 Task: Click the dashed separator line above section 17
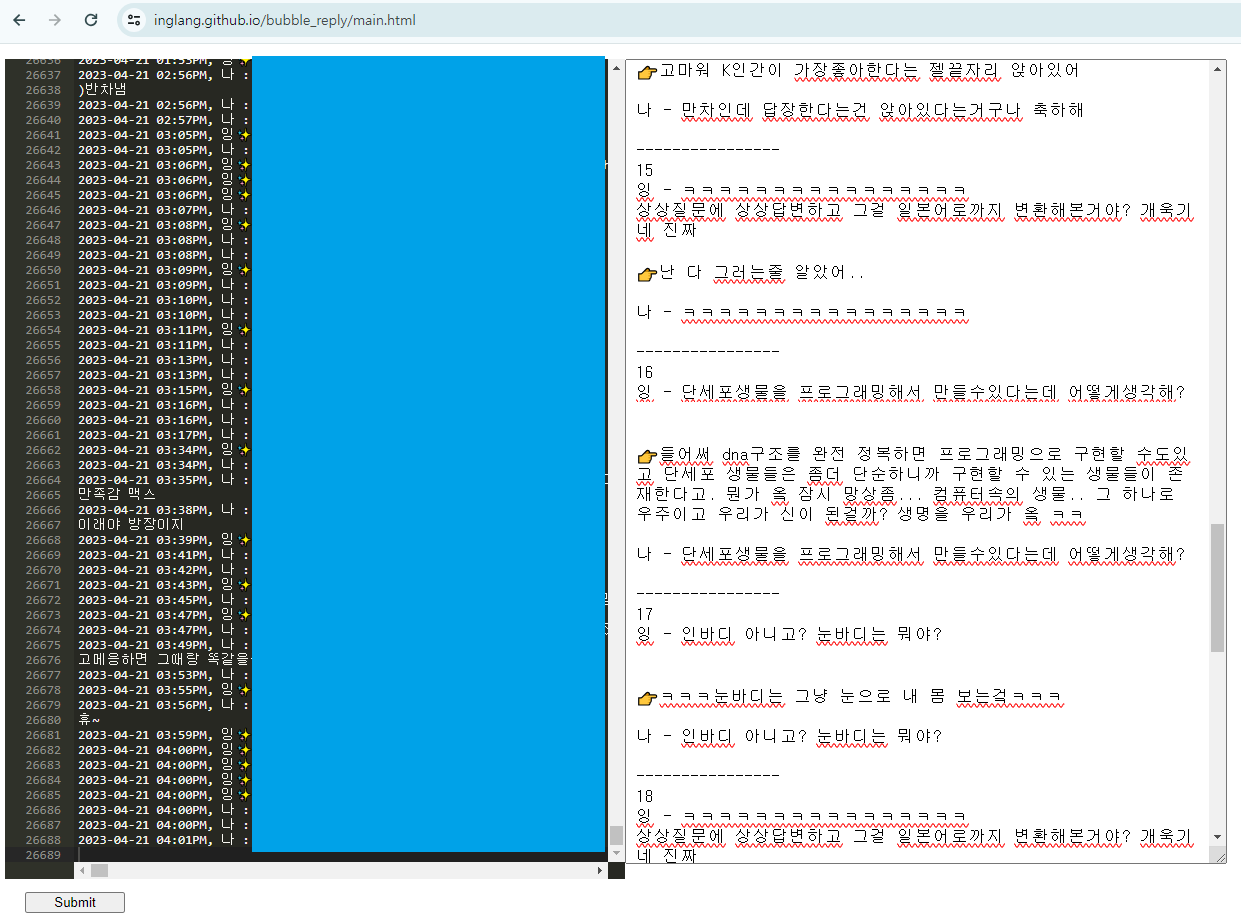coord(707,594)
